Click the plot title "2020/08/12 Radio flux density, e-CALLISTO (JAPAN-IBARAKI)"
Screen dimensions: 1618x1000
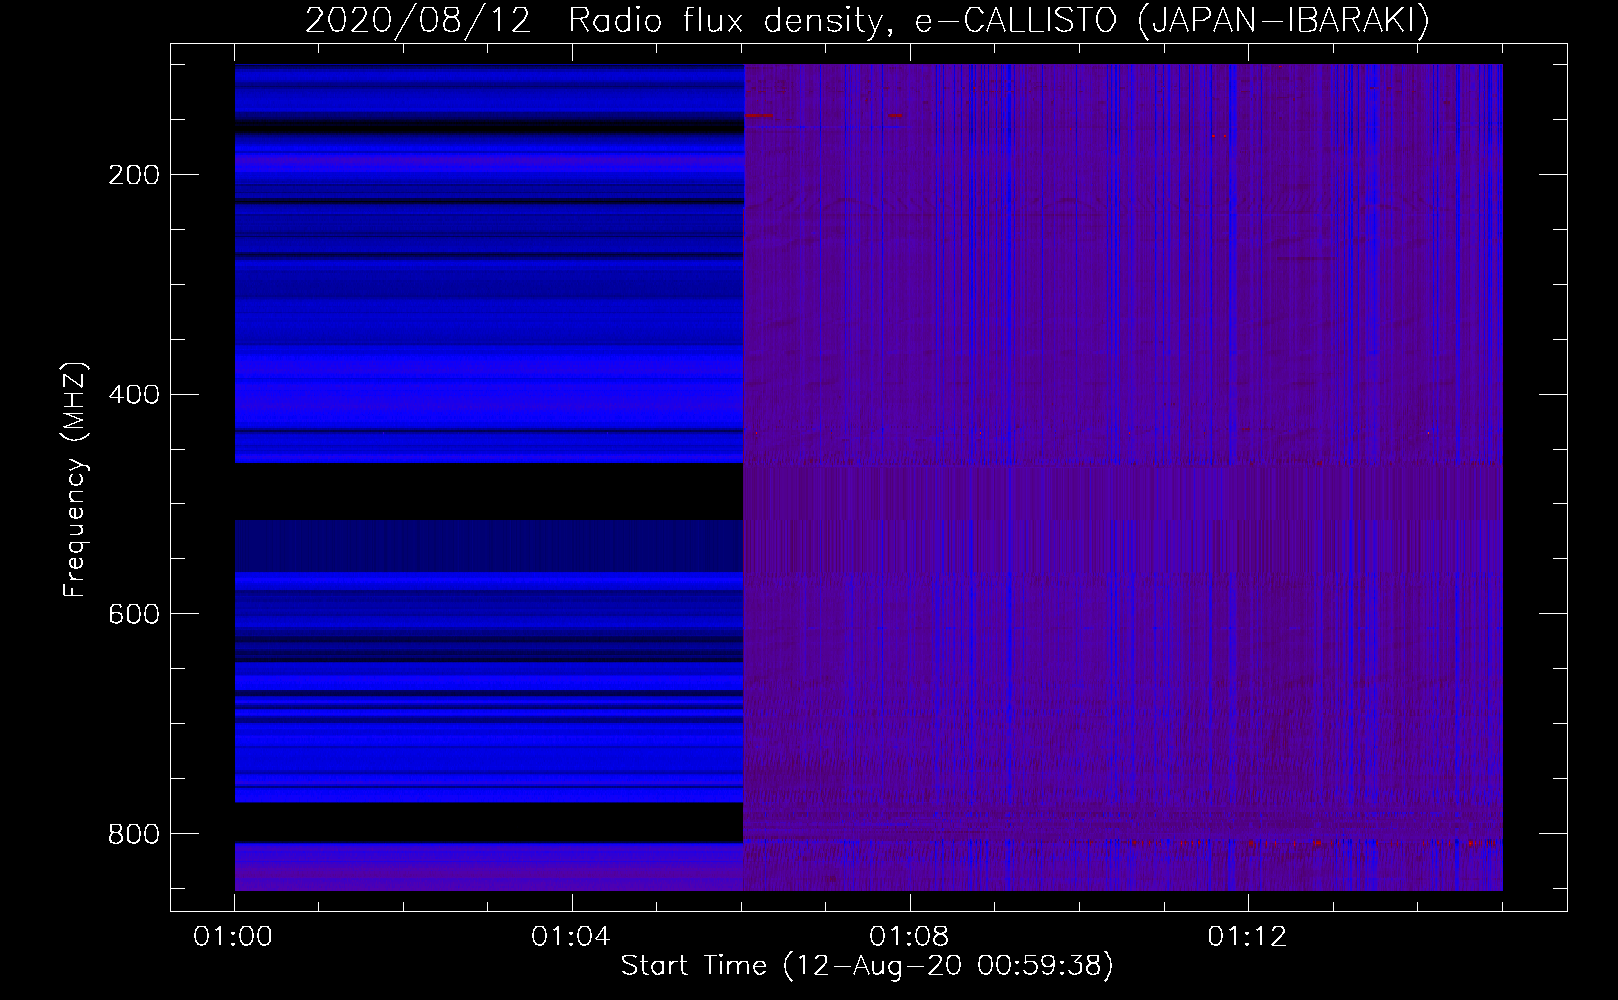coord(867,21)
